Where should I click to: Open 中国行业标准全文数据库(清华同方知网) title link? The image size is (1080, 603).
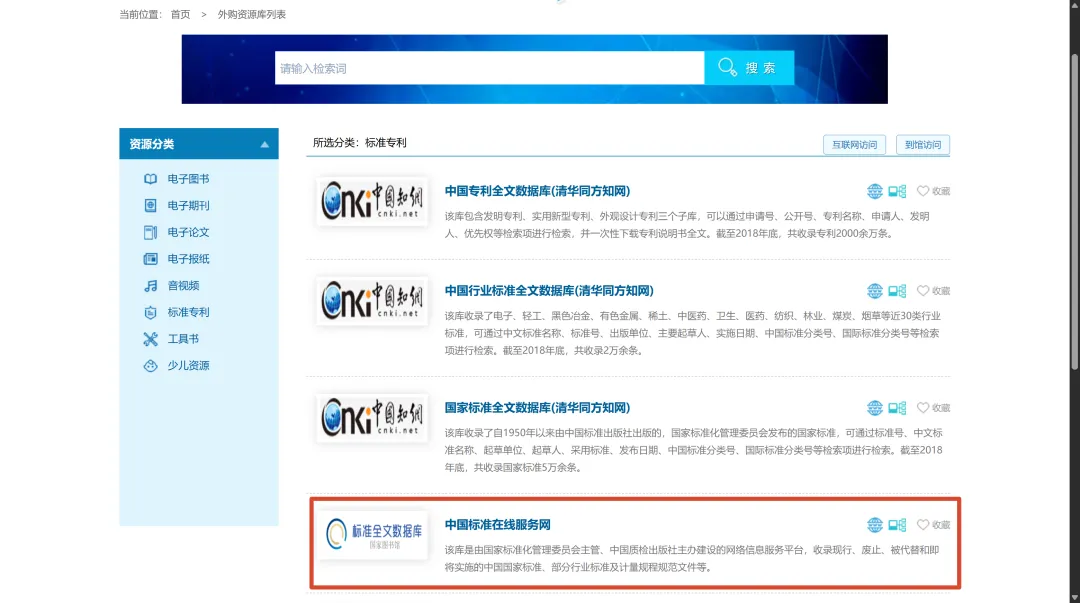pyautogui.click(x=549, y=291)
